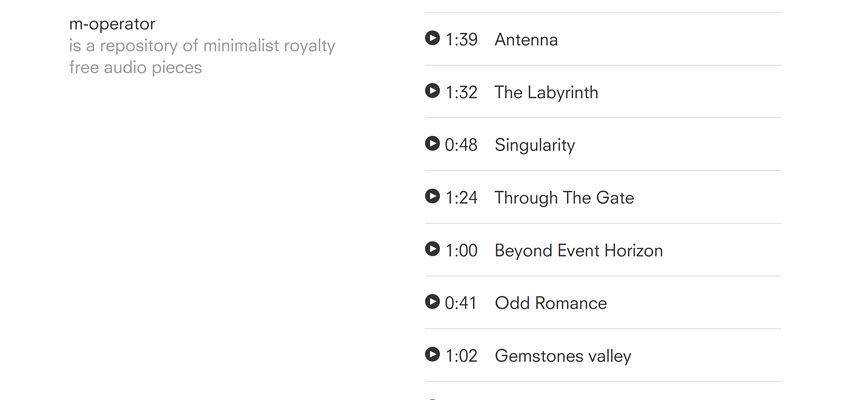Click play icon for Beyond Event Horizon
This screenshot has height=400, width=850.
(432, 249)
